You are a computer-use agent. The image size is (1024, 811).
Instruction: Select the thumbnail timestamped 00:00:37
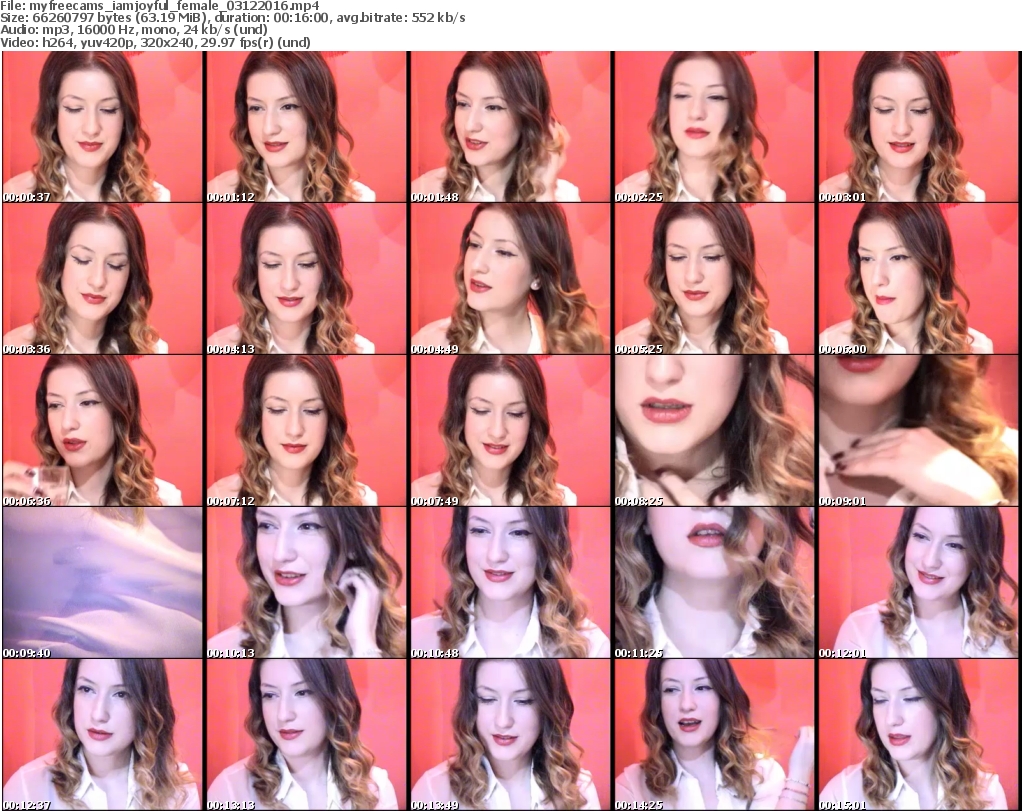[103, 127]
